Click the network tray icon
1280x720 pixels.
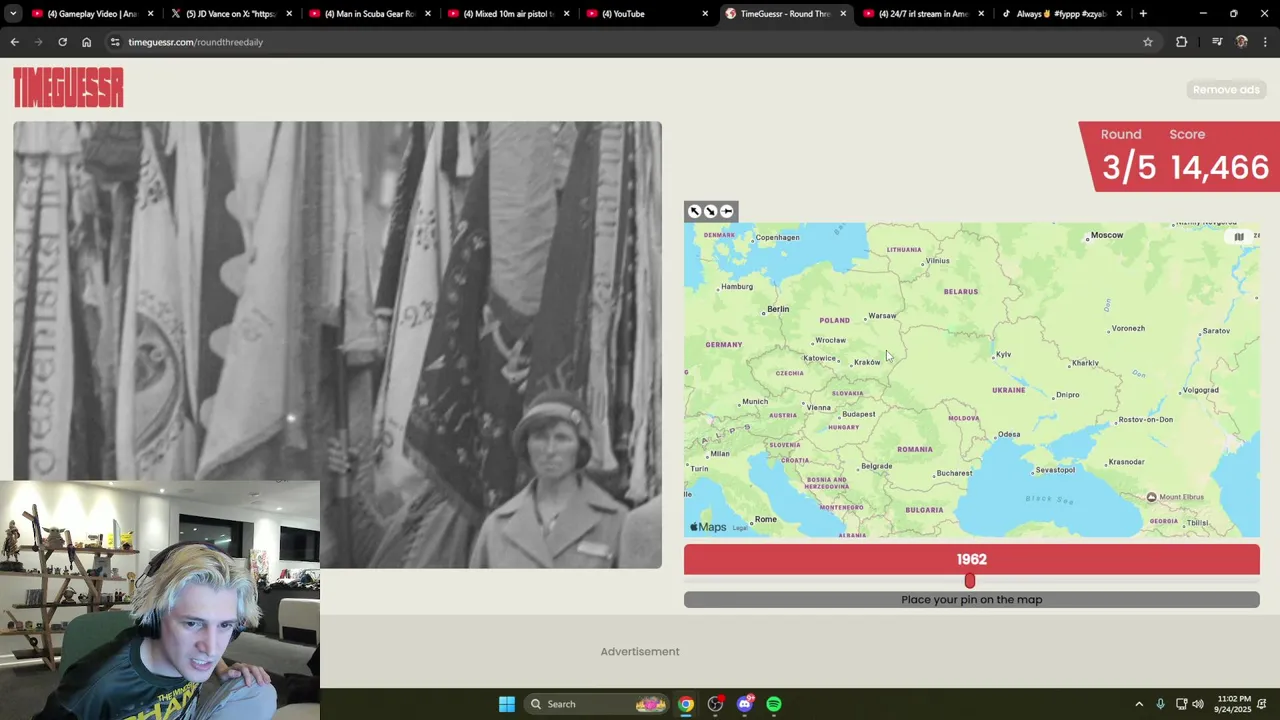point(1181,704)
